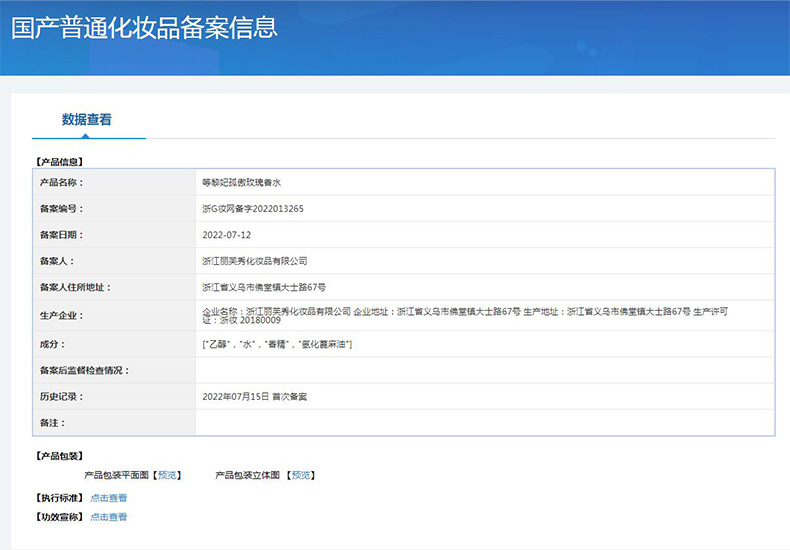This screenshot has width=790, height=550.
Task: Click the 备案编号 row label
Action: coord(61,209)
